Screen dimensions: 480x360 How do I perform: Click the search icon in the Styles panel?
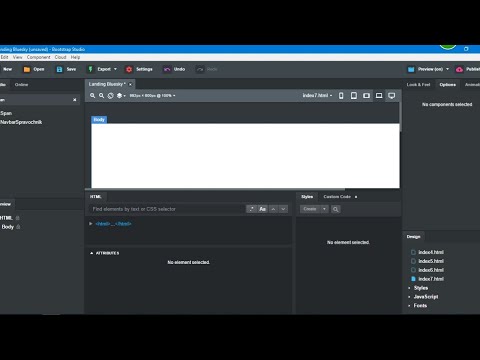point(336,209)
